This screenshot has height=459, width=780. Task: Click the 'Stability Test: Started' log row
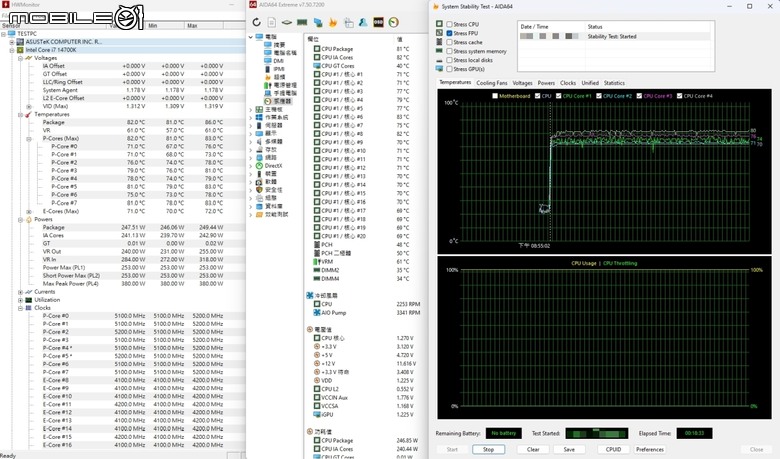[x=616, y=36]
